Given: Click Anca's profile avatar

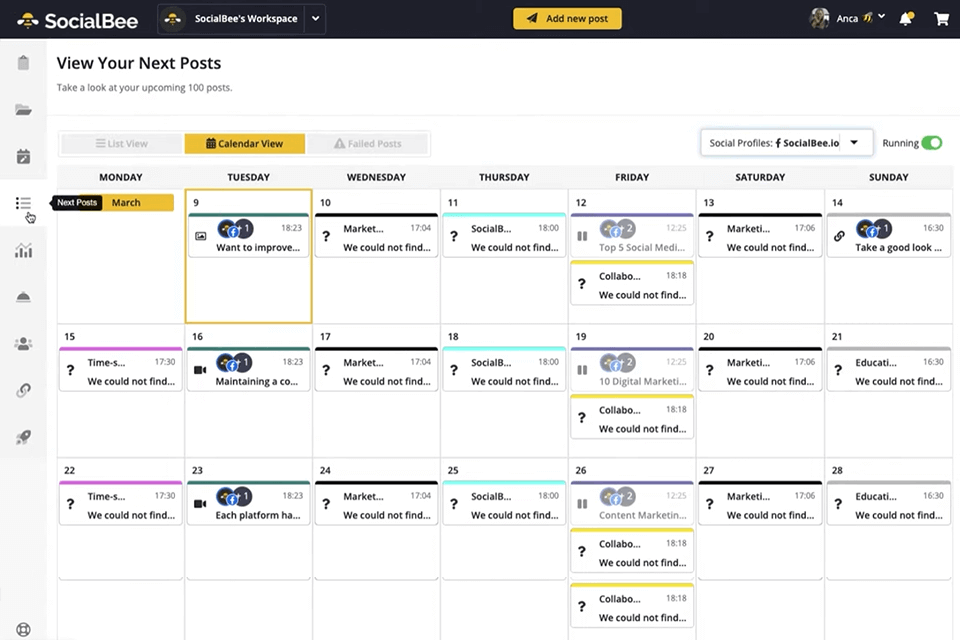Looking at the screenshot, I should click(x=819, y=18).
